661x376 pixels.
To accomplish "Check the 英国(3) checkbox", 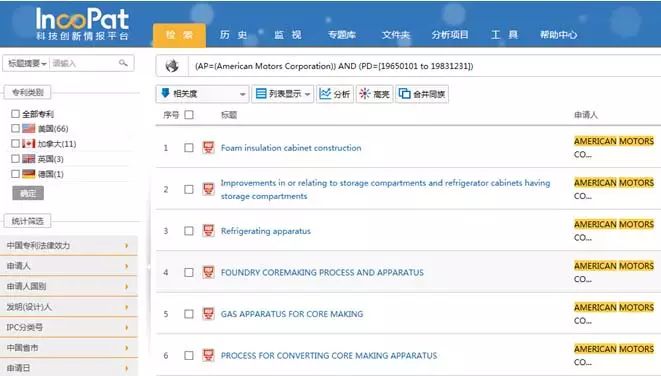I will pyautogui.click(x=15, y=159).
